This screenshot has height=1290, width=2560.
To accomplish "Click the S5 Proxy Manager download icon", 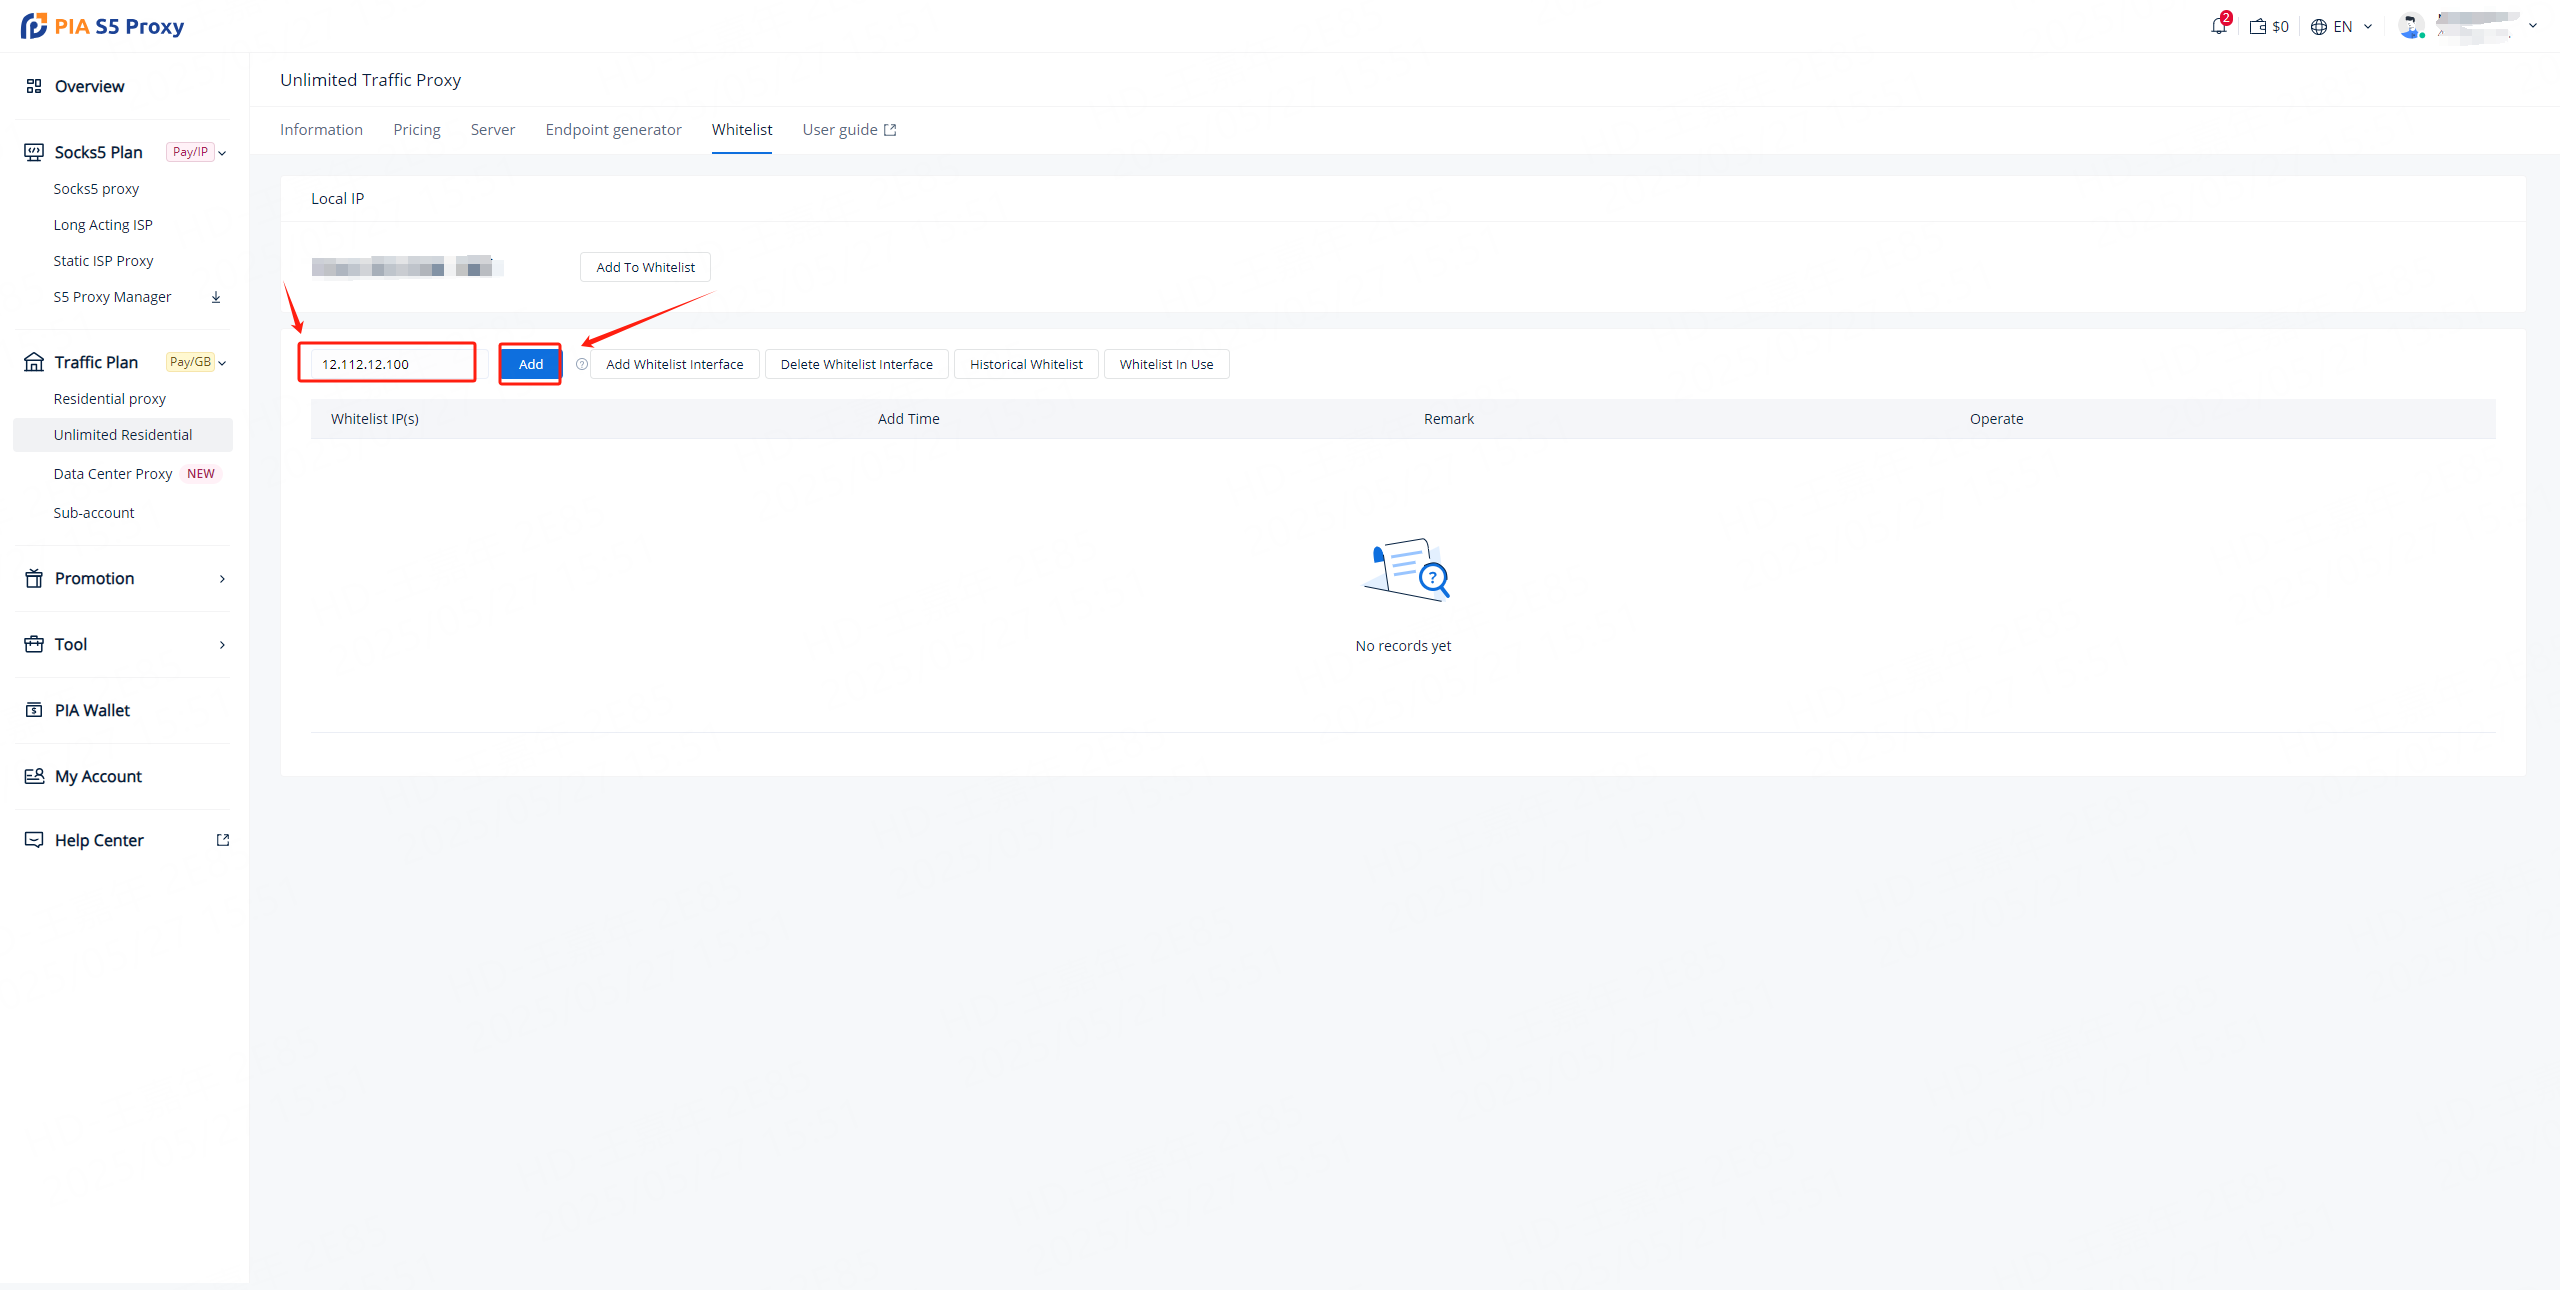I will tap(216, 297).
